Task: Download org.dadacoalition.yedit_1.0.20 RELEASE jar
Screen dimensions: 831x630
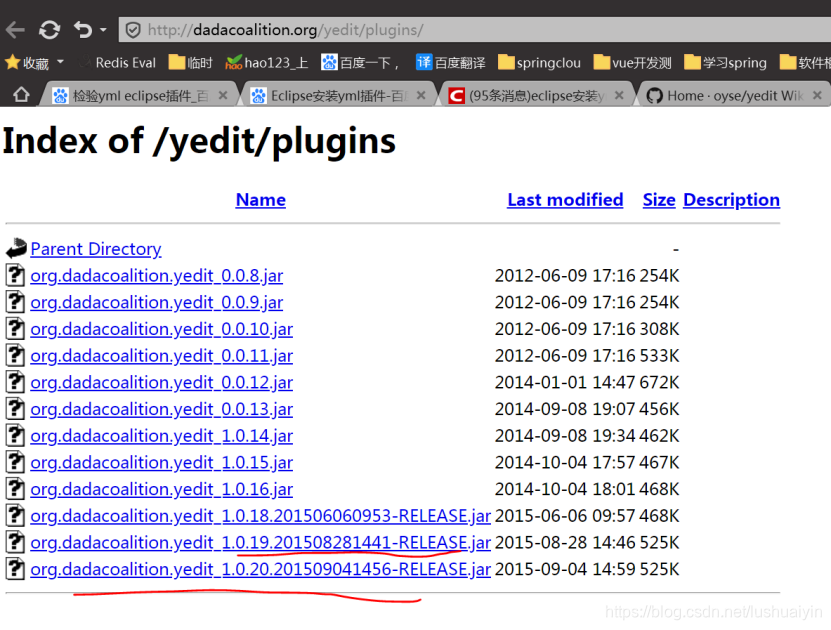Action: click(260, 569)
